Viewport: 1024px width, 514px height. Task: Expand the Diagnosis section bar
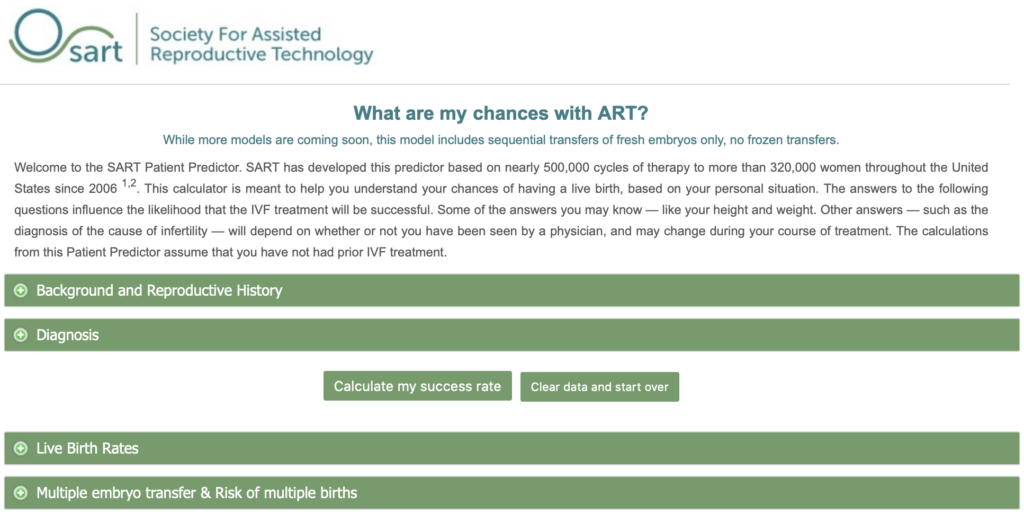click(x=511, y=335)
